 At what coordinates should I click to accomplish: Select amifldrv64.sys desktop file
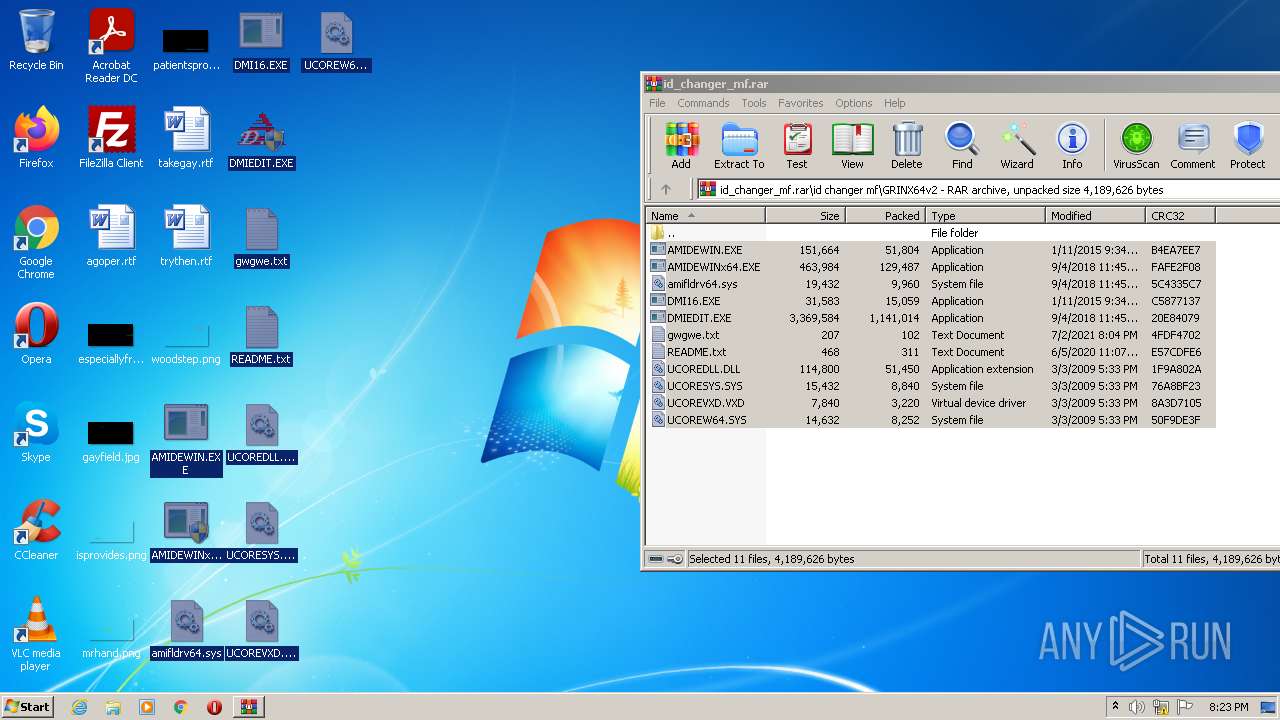(186, 628)
